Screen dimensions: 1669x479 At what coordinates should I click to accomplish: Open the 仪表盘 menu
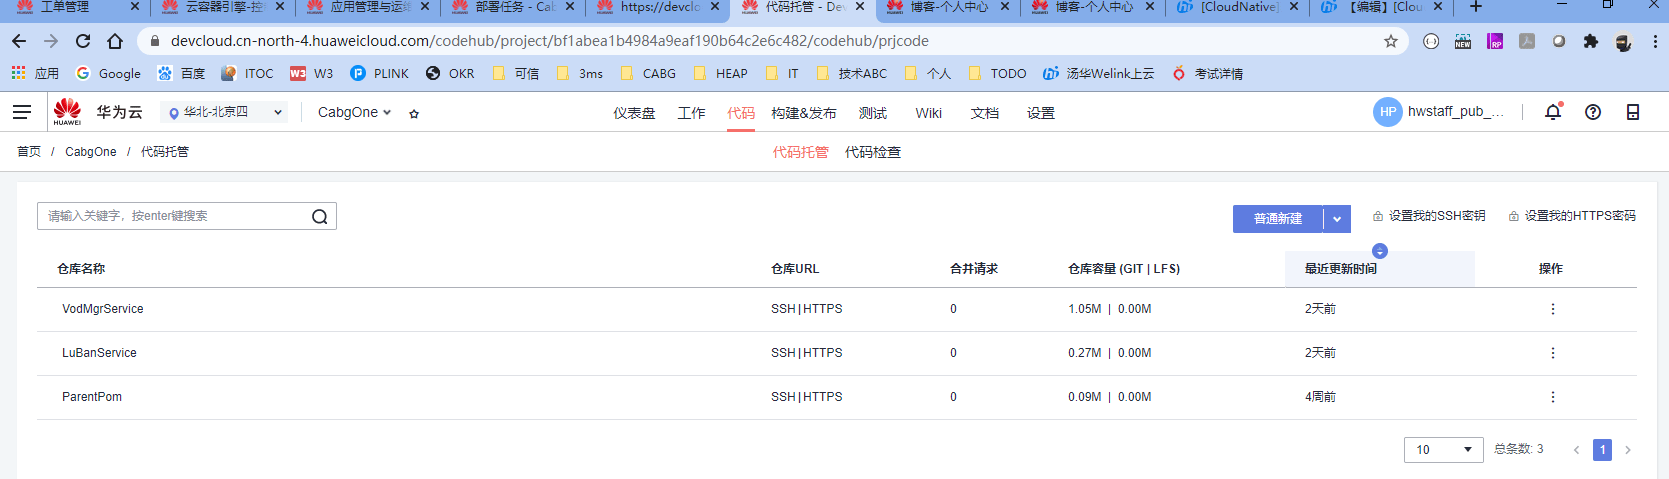tap(634, 113)
